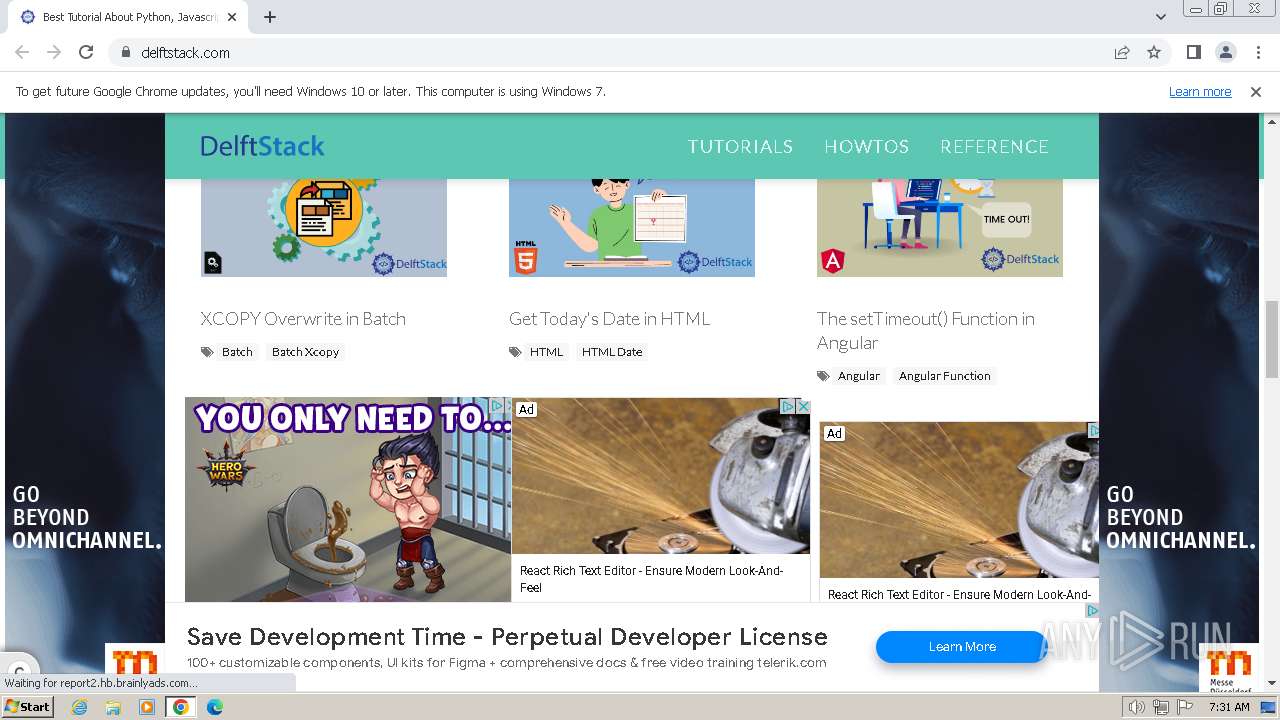Launch Internet Explorer from taskbar
The width and height of the screenshot is (1280, 720).
[x=79, y=707]
